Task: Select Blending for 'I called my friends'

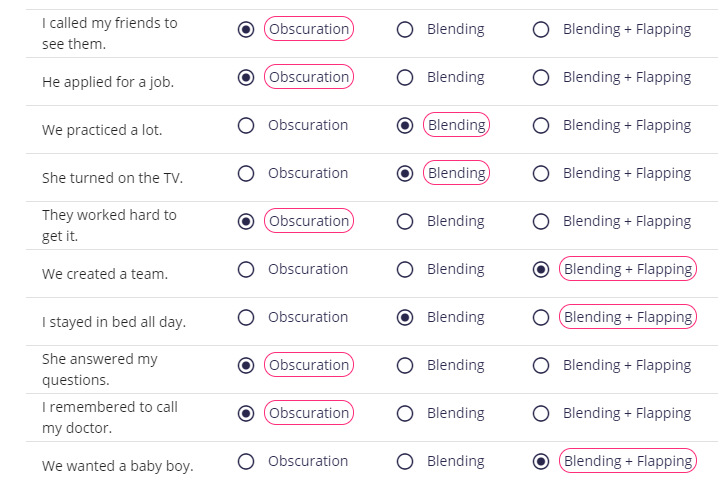Action: click(x=405, y=30)
